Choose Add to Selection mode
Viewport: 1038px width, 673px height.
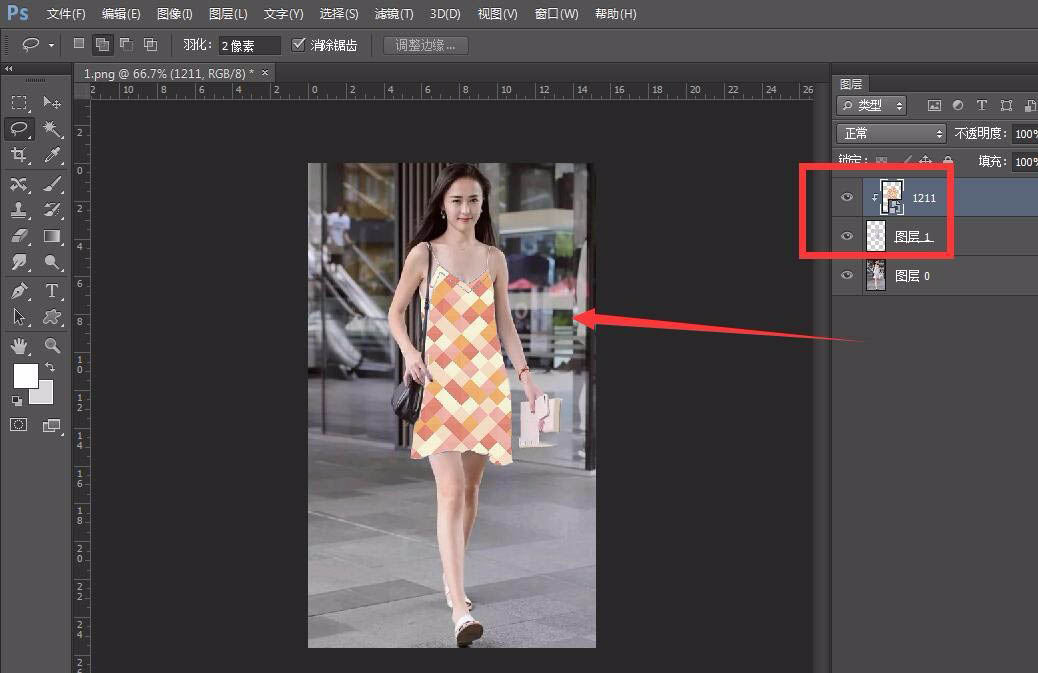pyautogui.click(x=103, y=44)
